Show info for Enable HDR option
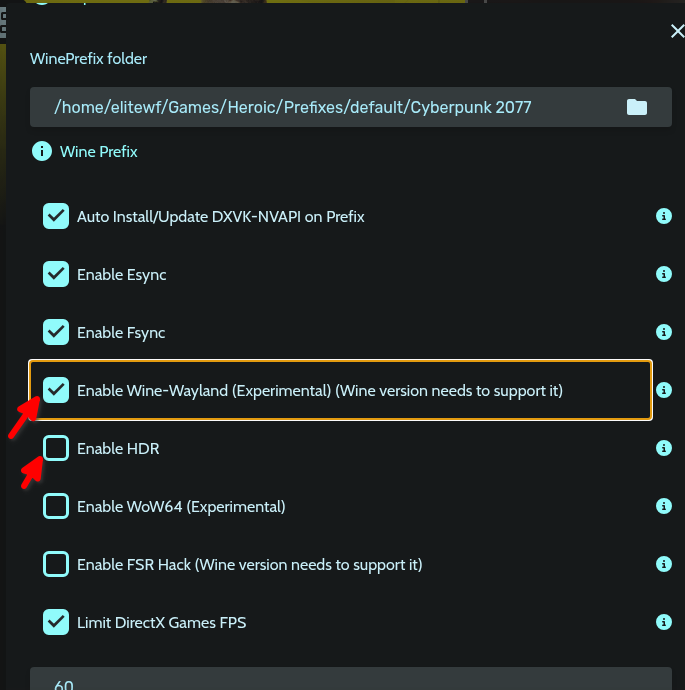 click(x=663, y=448)
